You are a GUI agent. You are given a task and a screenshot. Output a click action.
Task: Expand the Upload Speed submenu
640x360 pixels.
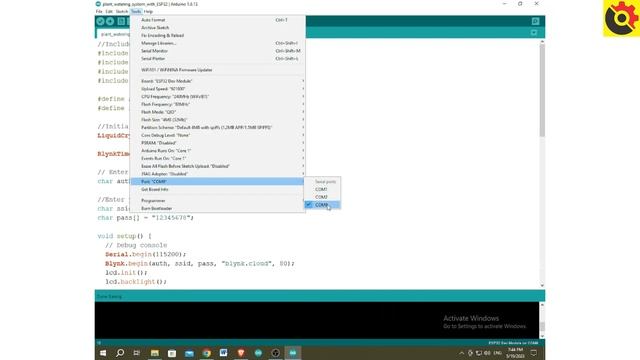tap(218, 89)
